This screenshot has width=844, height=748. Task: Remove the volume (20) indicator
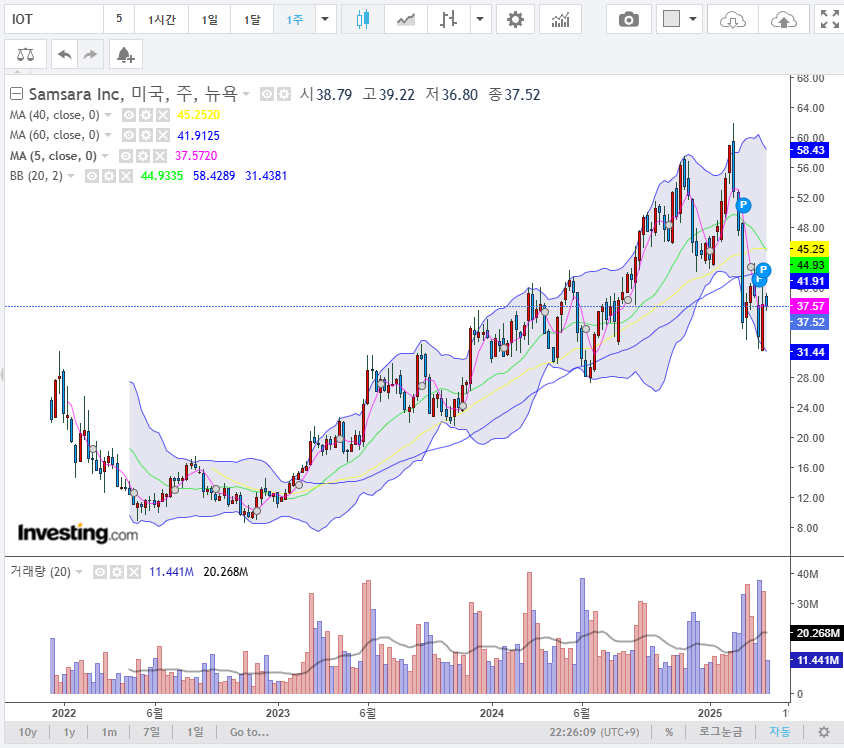[133, 572]
